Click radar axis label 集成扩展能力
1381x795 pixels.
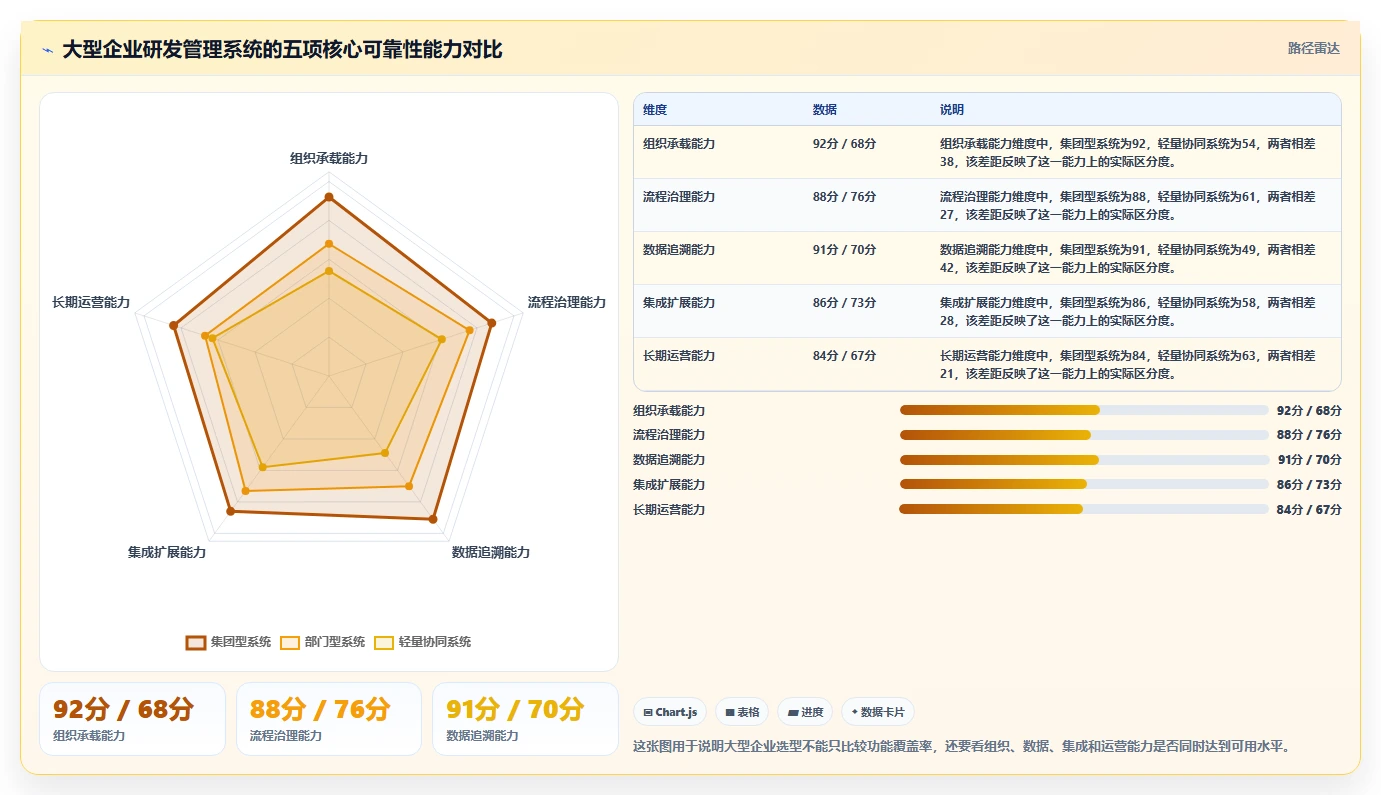[167, 552]
